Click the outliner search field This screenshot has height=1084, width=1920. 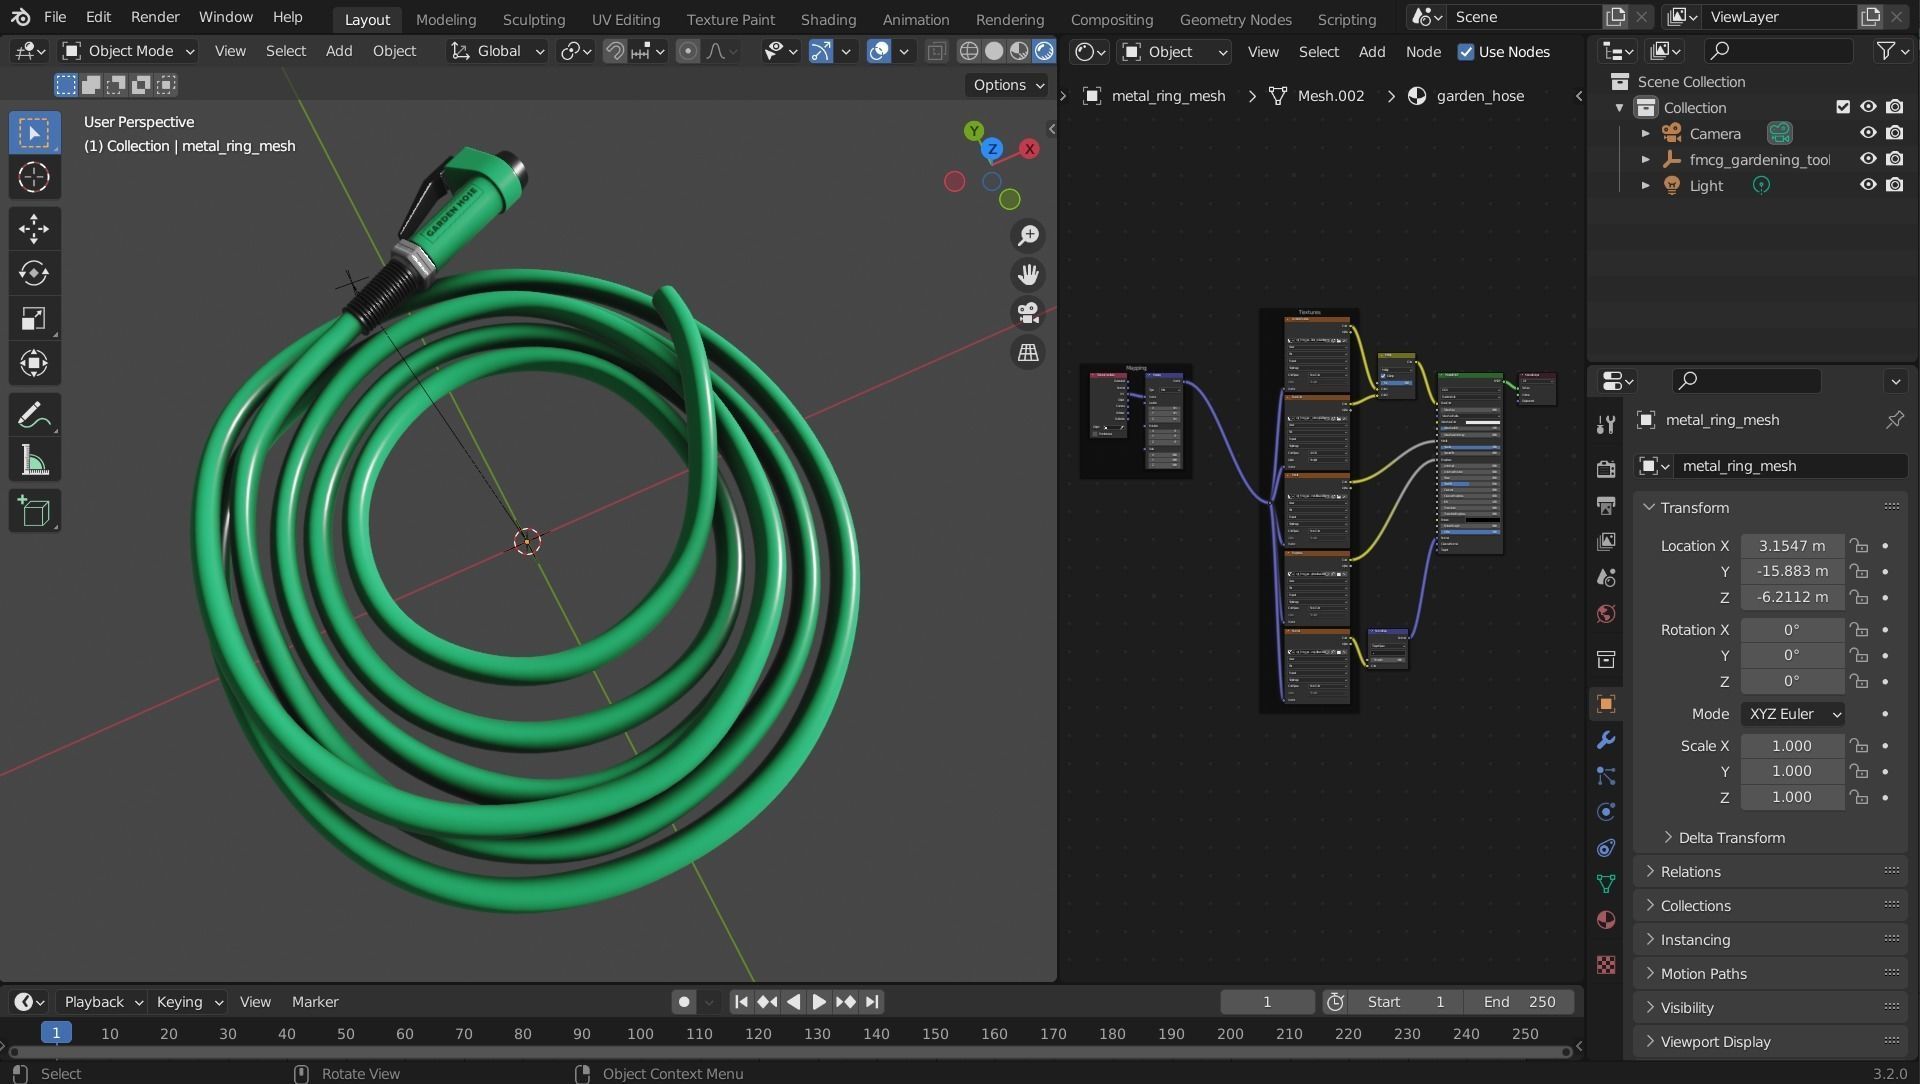[x=1780, y=51]
